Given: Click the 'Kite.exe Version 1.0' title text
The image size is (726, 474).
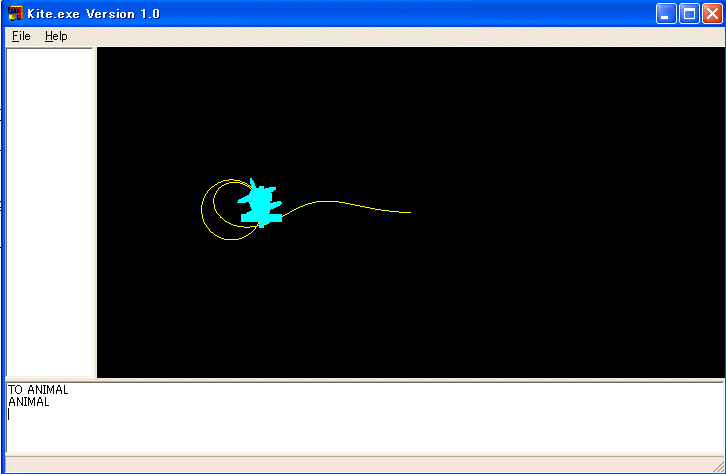Looking at the screenshot, I should pyautogui.click(x=93, y=14).
